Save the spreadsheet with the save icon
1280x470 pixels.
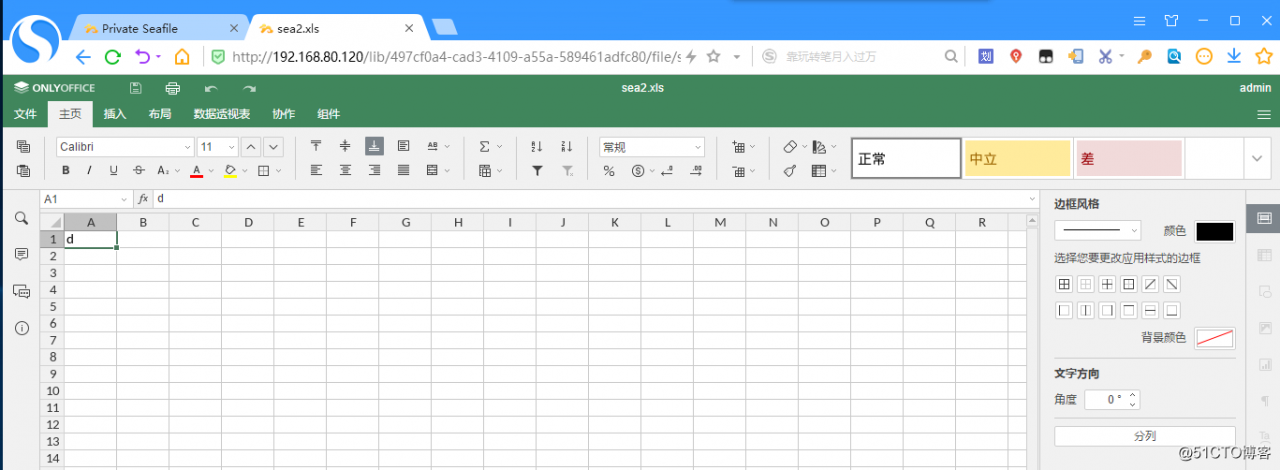[135, 88]
